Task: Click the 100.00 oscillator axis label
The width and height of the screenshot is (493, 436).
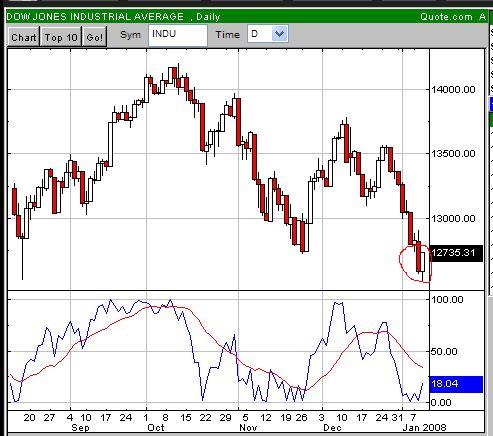Action: (x=447, y=299)
